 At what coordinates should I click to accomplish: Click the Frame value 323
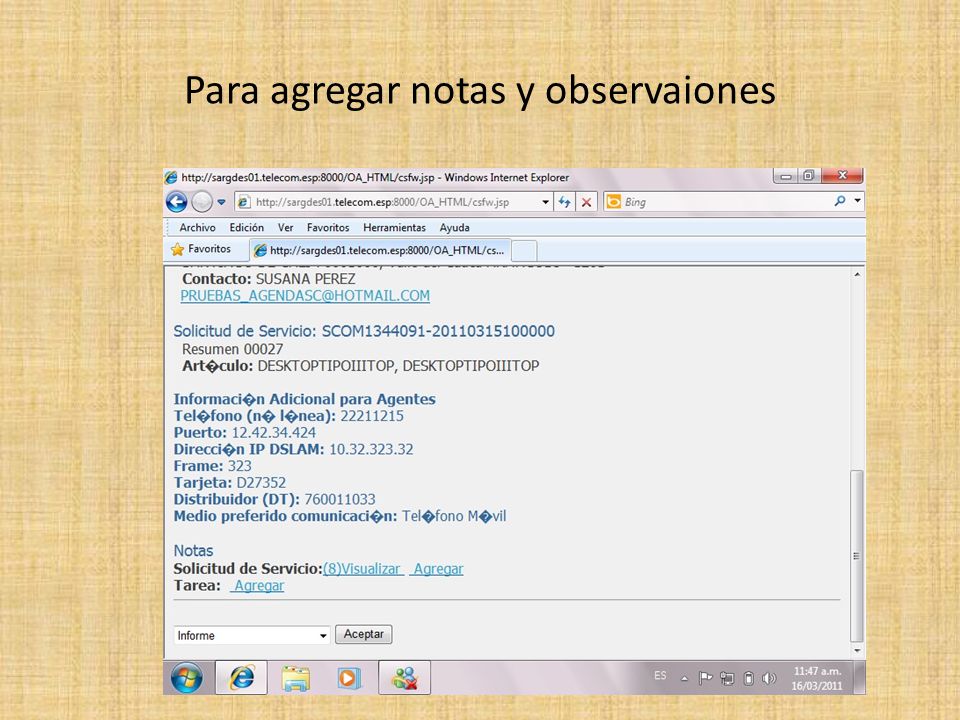240,466
